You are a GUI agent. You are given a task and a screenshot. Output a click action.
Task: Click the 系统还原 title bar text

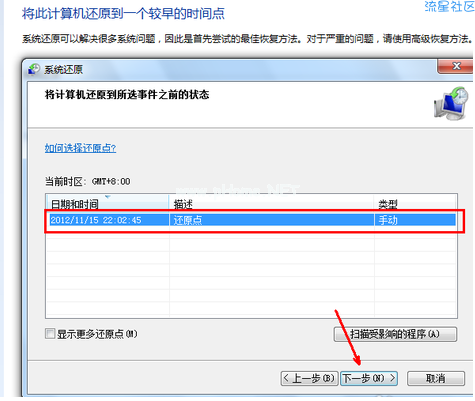tap(63, 69)
